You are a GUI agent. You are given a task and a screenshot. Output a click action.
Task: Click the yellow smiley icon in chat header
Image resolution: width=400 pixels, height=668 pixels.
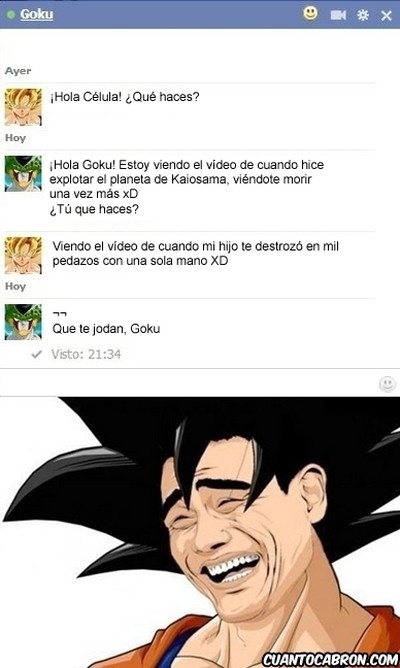(x=311, y=14)
